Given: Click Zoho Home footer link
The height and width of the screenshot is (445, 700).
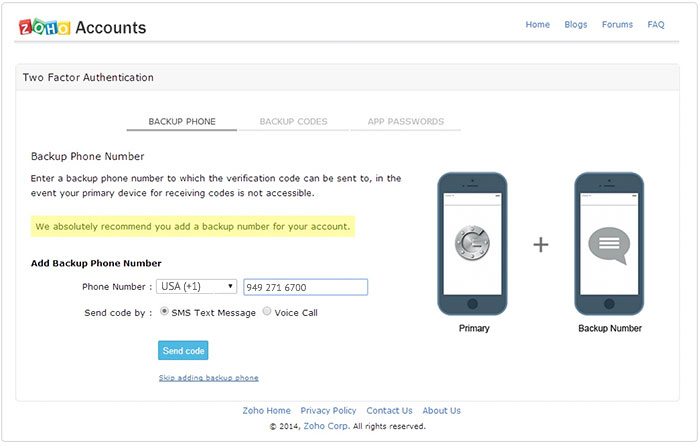Looking at the screenshot, I should coord(266,410).
